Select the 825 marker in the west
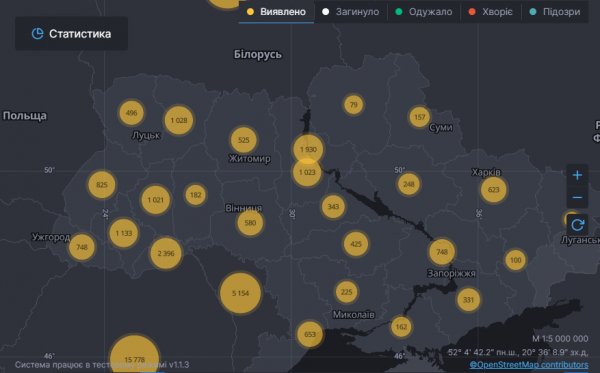The image size is (600, 373). (x=101, y=185)
